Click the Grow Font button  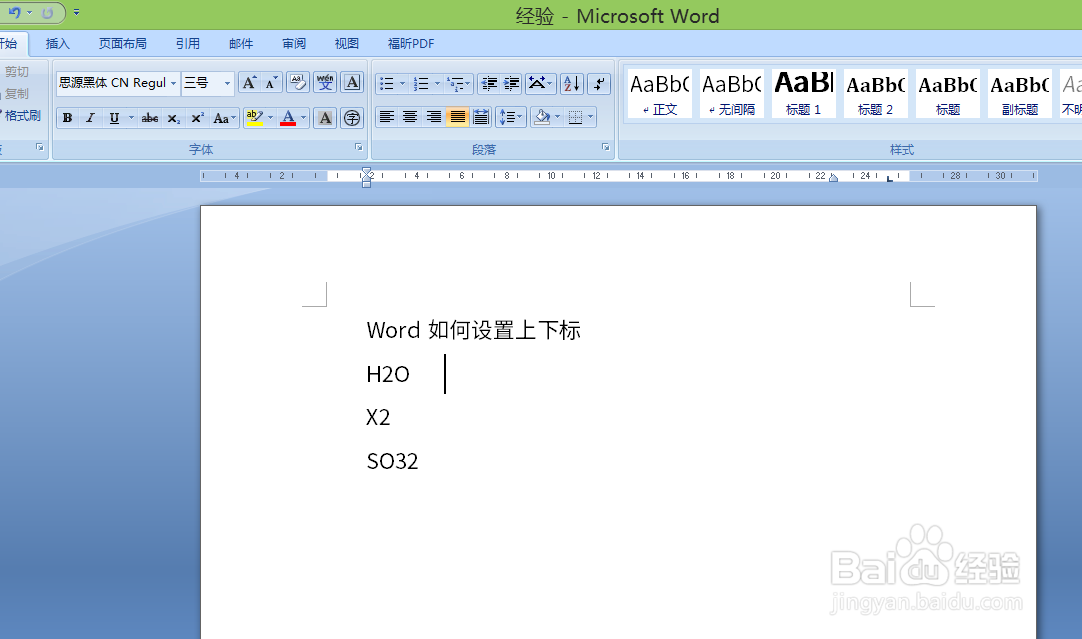click(x=249, y=83)
